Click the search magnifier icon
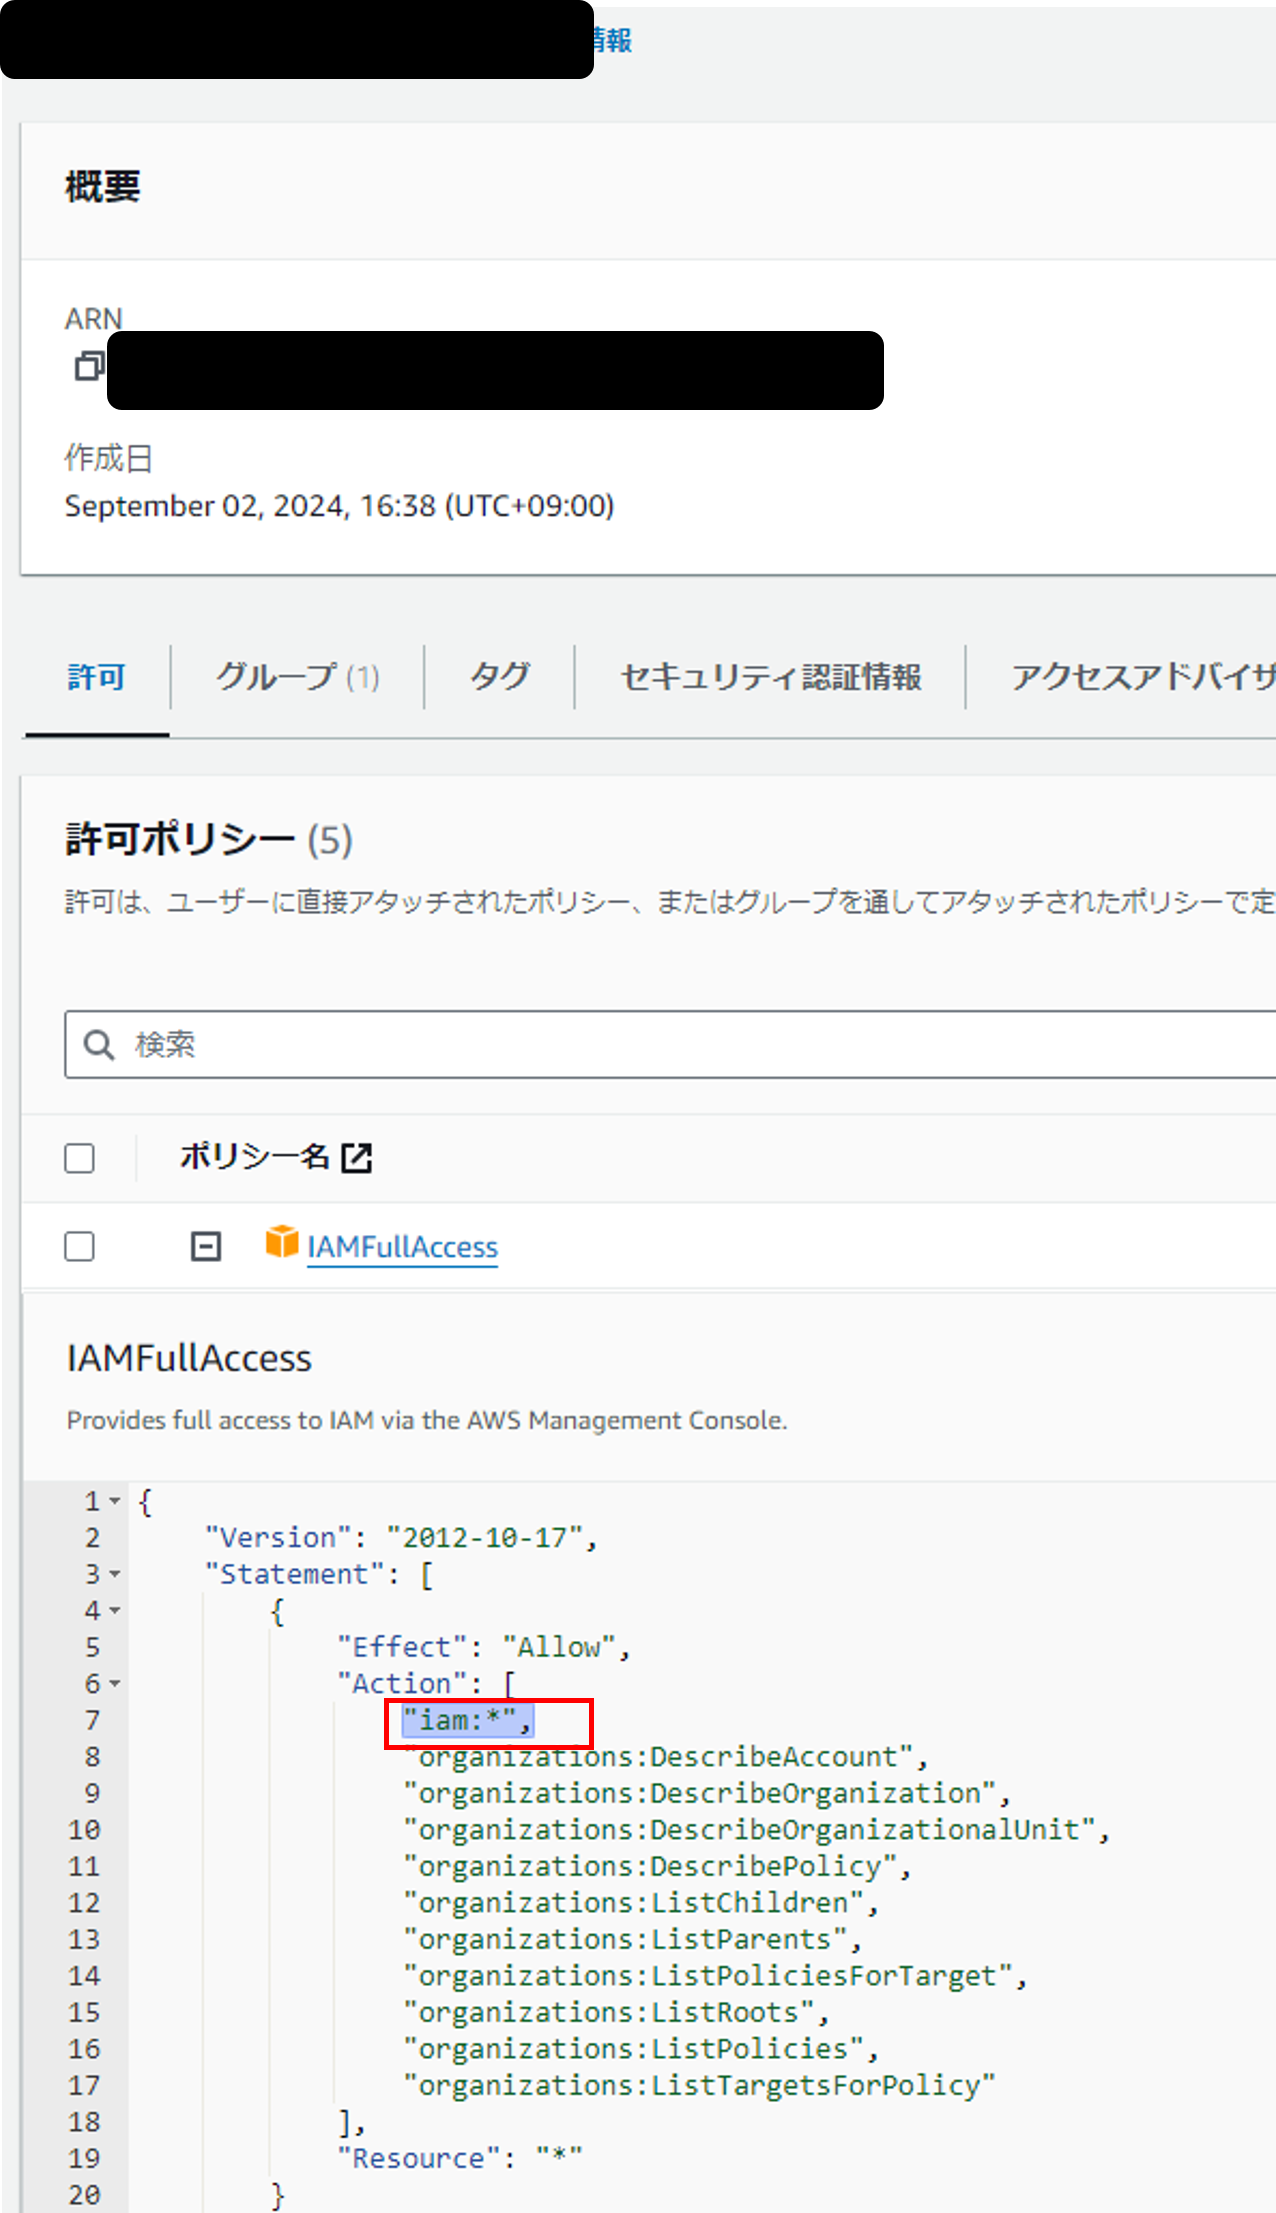The image size is (1276, 2213). click(x=98, y=1044)
